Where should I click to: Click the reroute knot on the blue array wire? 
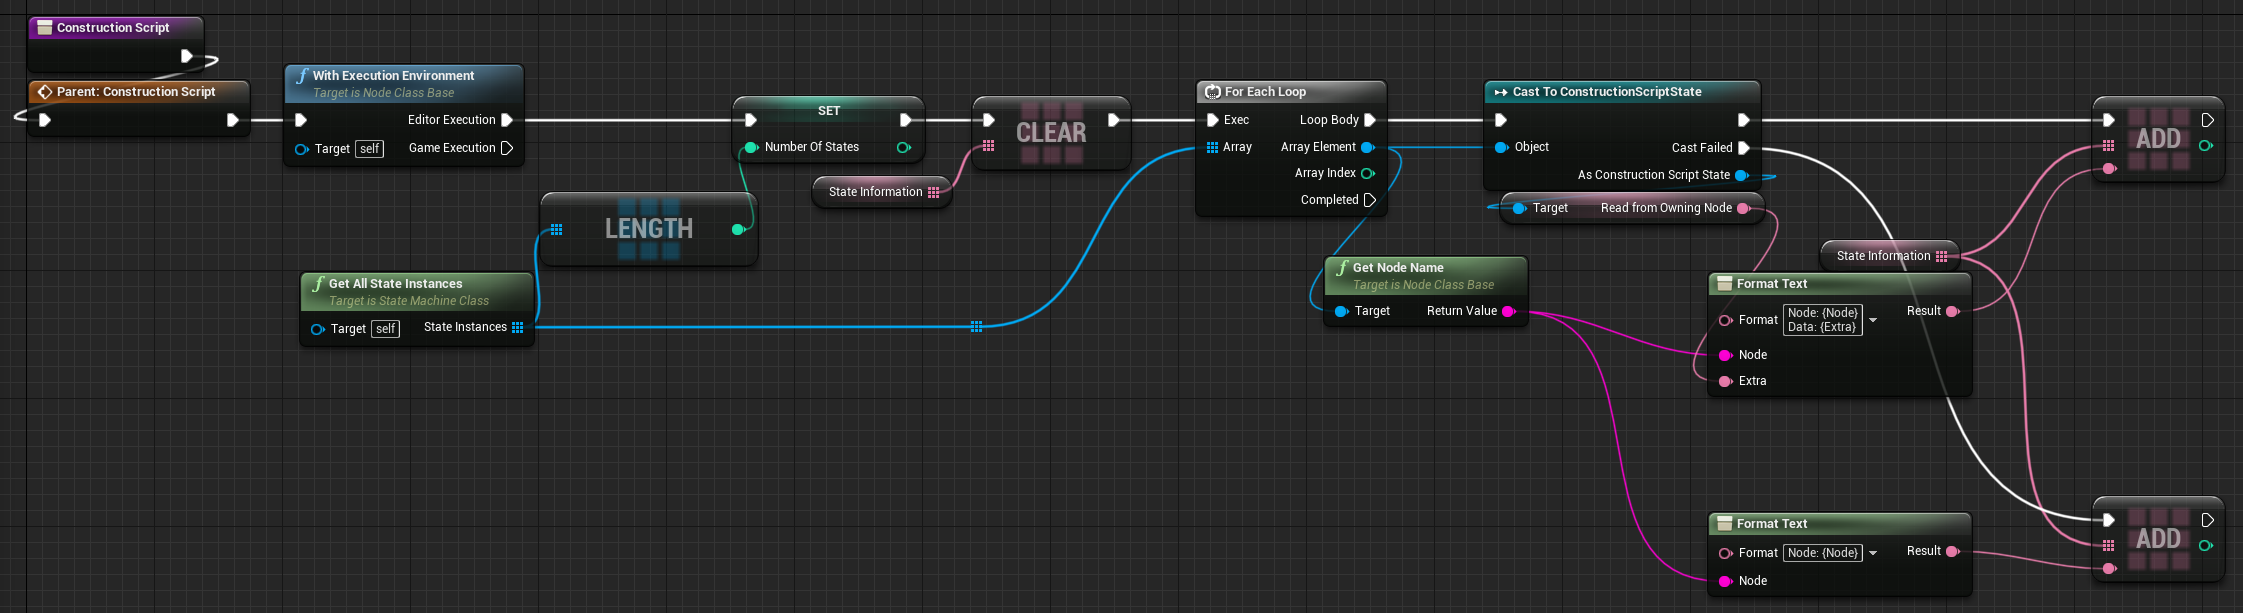point(976,327)
